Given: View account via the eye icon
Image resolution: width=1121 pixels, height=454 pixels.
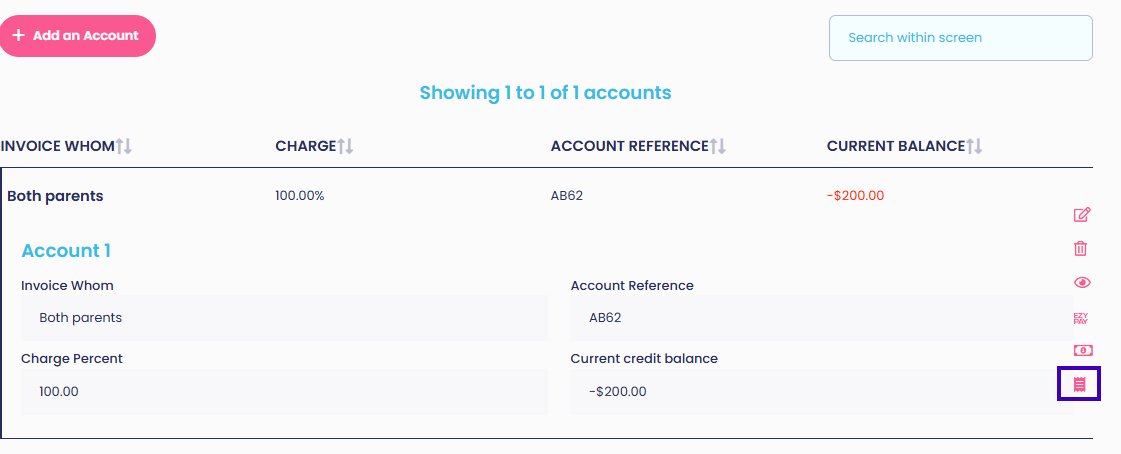Looking at the screenshot, I should tap(1082, 282).
